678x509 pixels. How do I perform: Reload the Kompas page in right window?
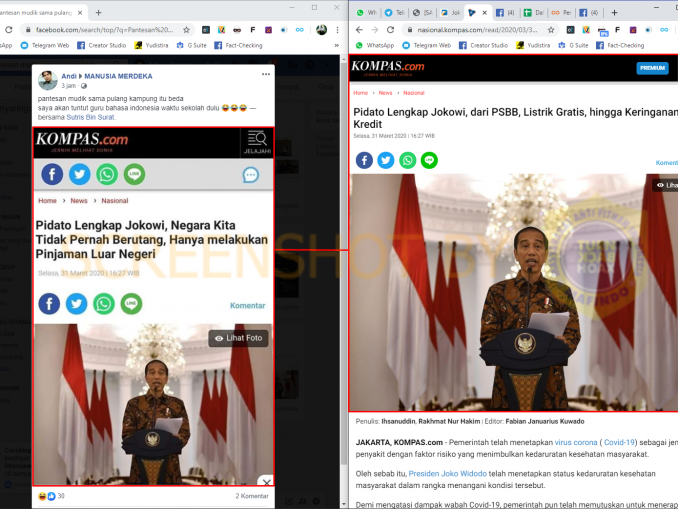coord(390,30)
